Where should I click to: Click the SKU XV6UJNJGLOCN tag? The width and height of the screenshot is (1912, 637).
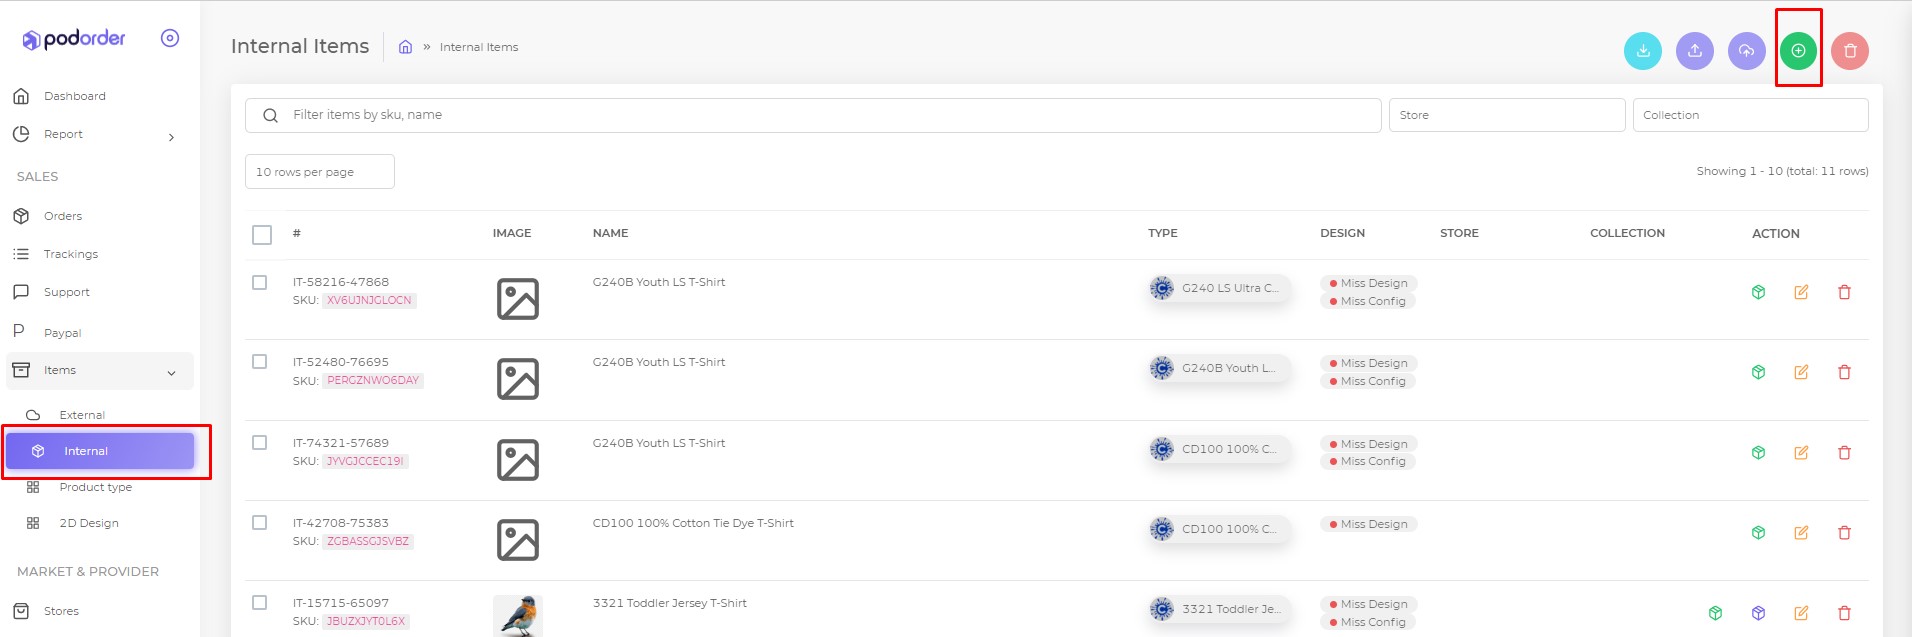369,300
